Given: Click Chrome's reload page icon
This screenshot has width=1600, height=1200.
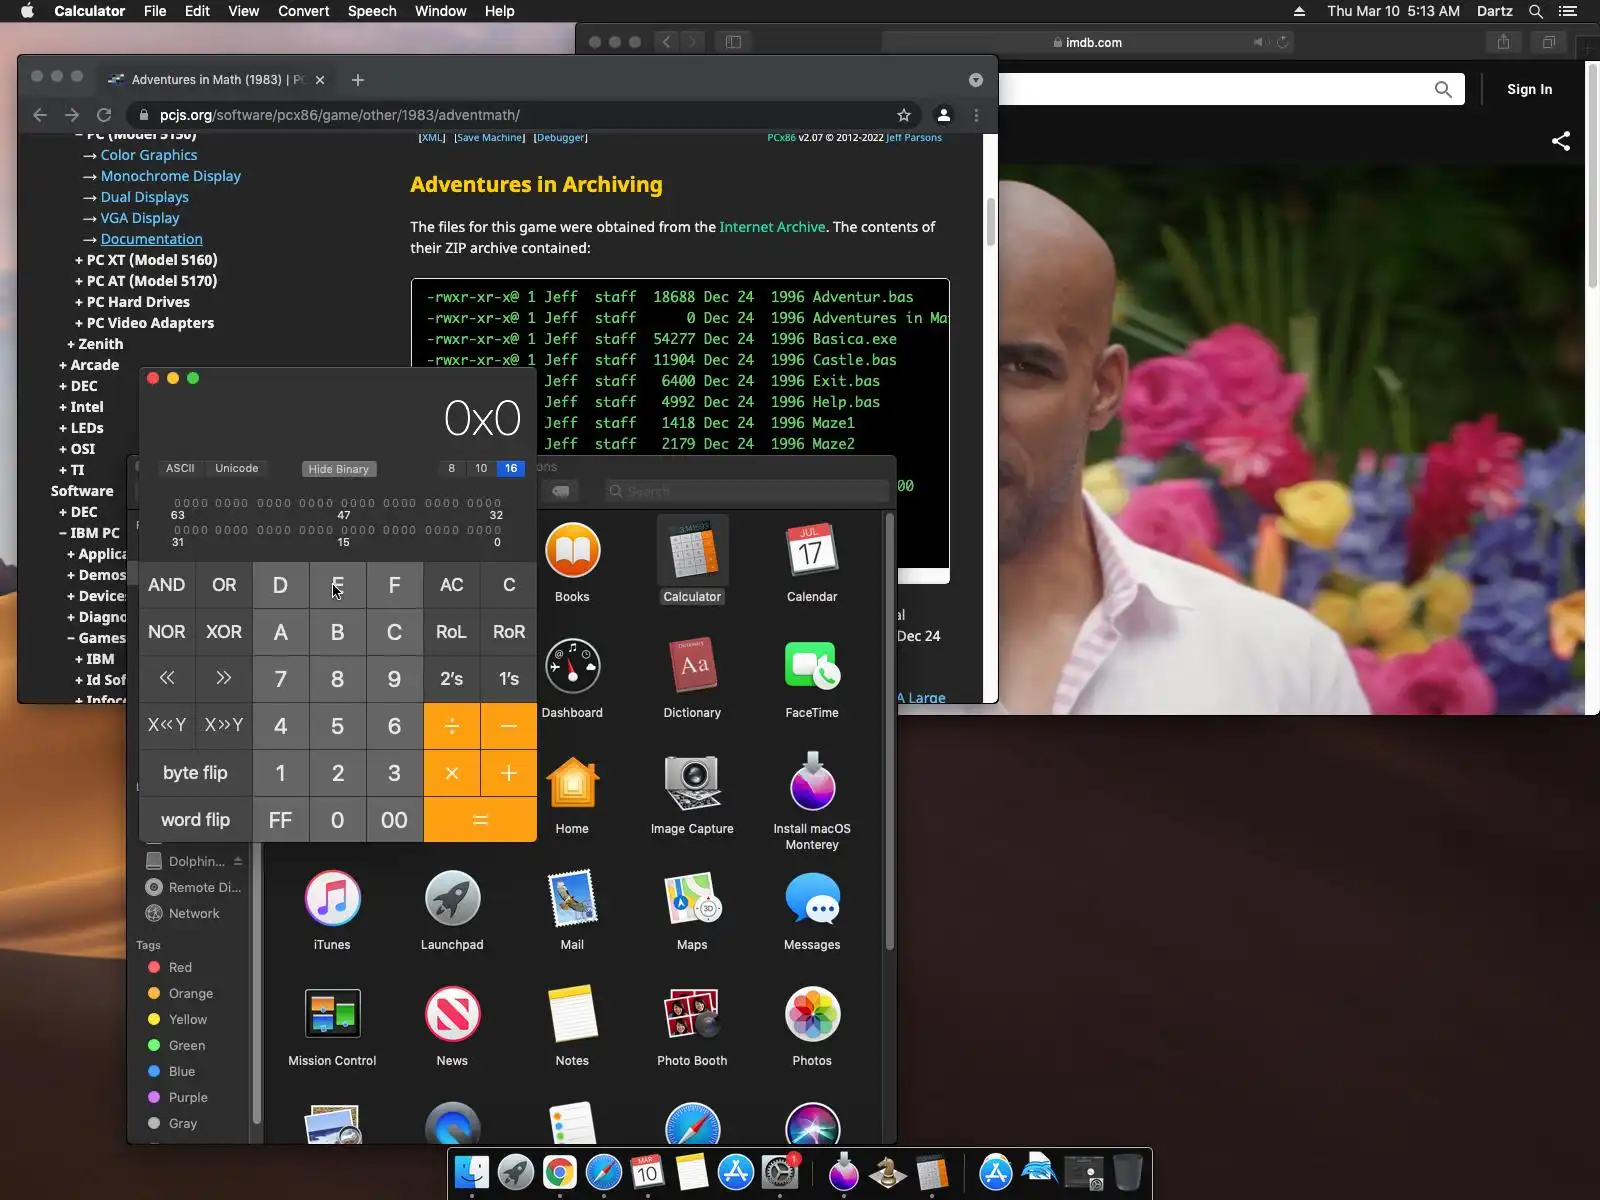Looking at the screenshot, I should point(104,115).
